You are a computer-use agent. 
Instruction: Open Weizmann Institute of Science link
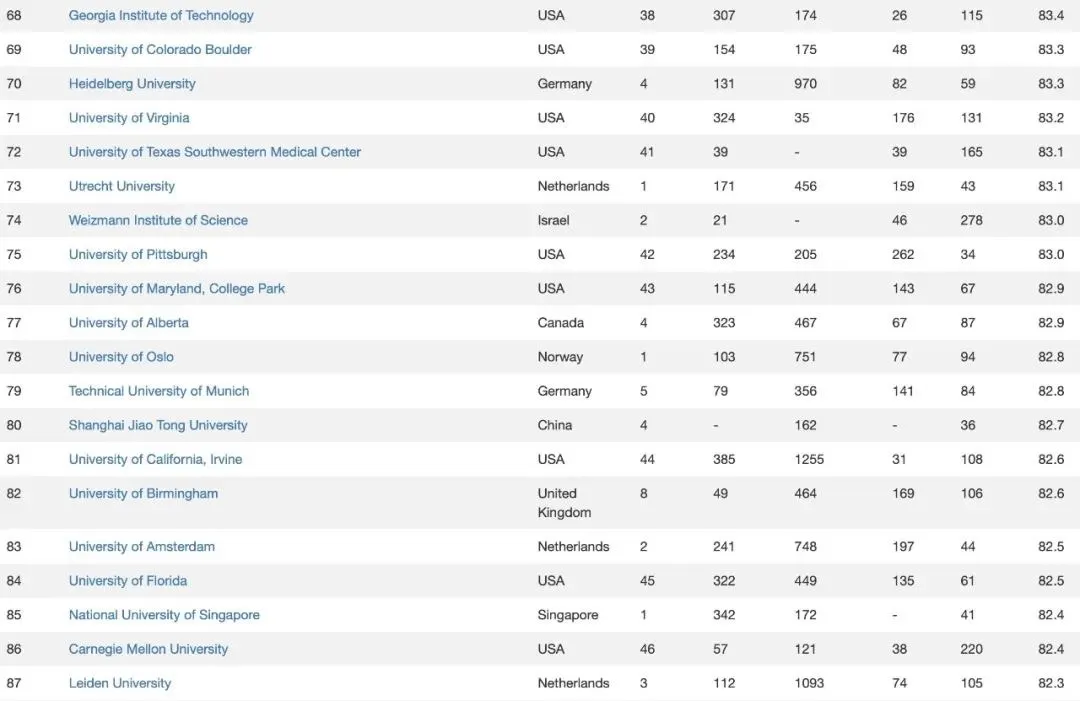(158, 220)
